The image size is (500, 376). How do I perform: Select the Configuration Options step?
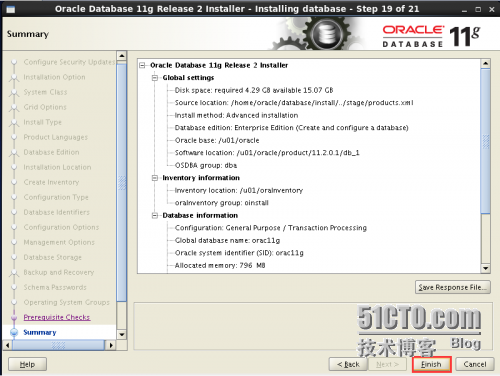coord(61,227)
